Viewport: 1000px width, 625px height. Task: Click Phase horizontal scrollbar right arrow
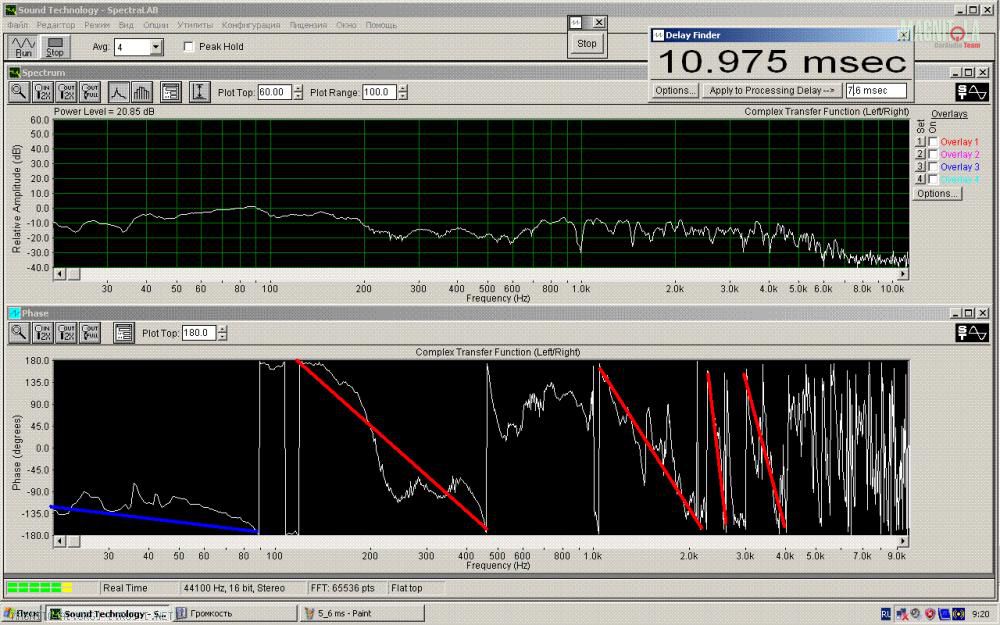pos(903,541)
